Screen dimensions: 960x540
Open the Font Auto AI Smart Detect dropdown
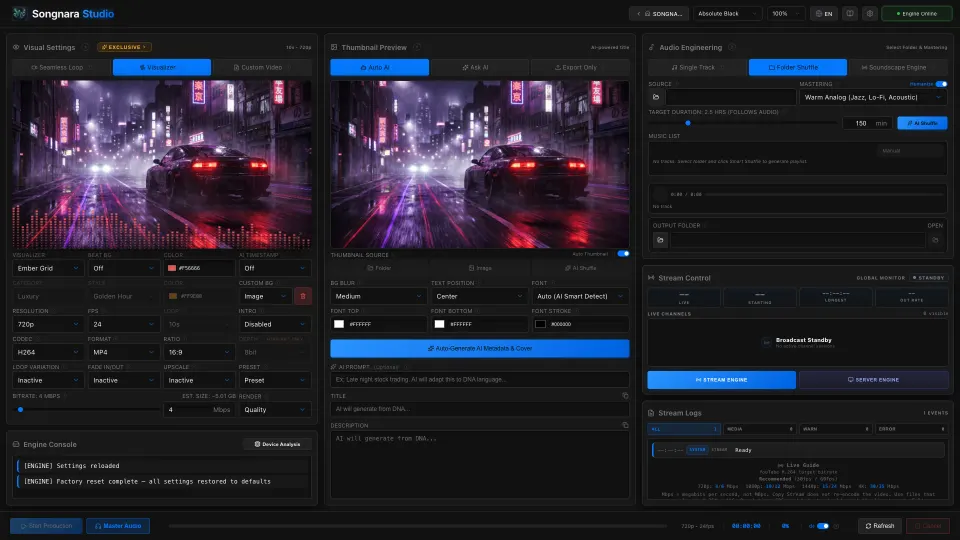580,296
